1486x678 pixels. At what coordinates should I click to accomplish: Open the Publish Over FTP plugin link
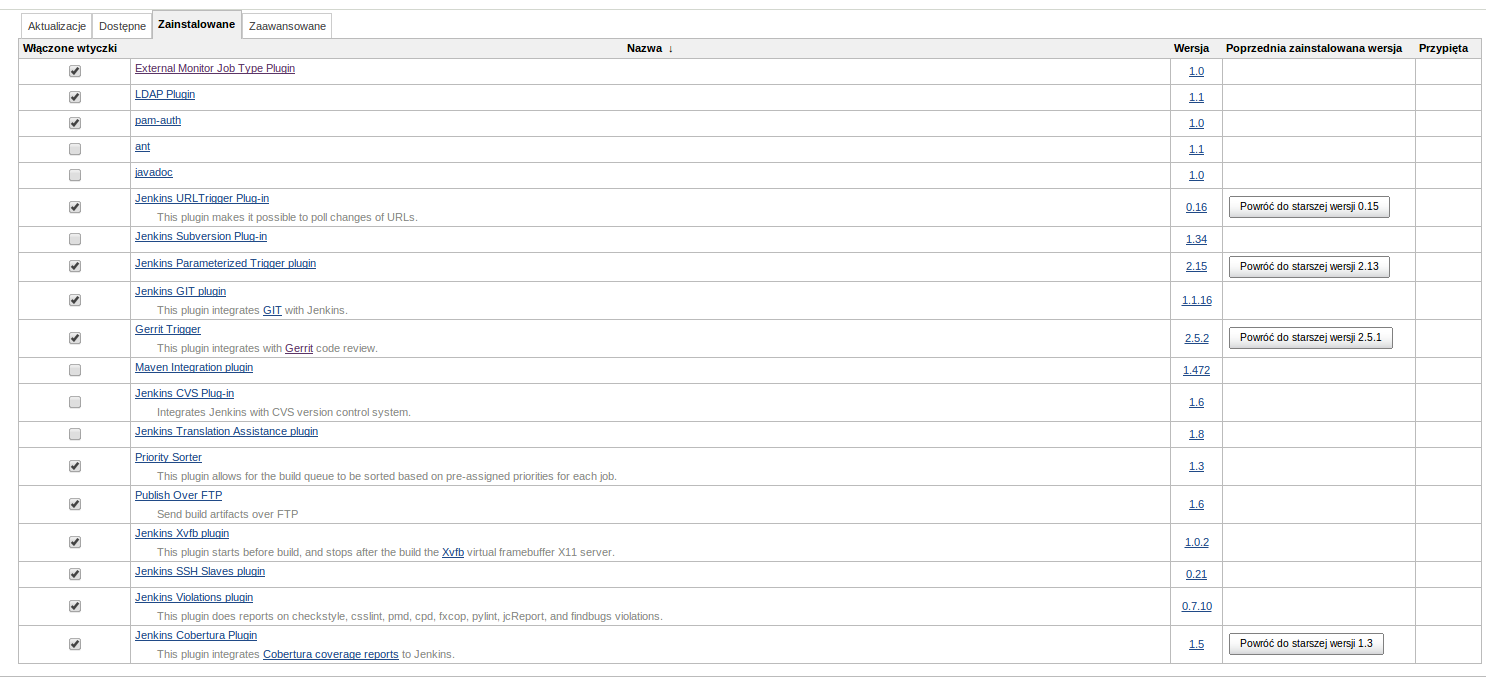point(178,496)
